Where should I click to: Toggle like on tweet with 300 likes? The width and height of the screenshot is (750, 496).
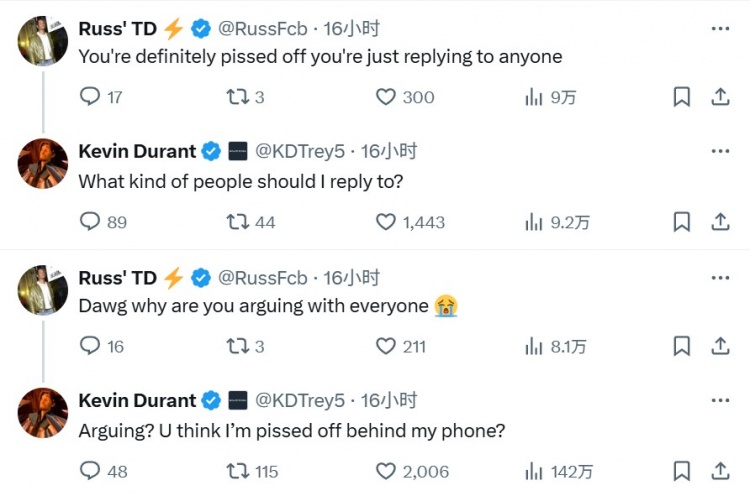click(386, 97)
